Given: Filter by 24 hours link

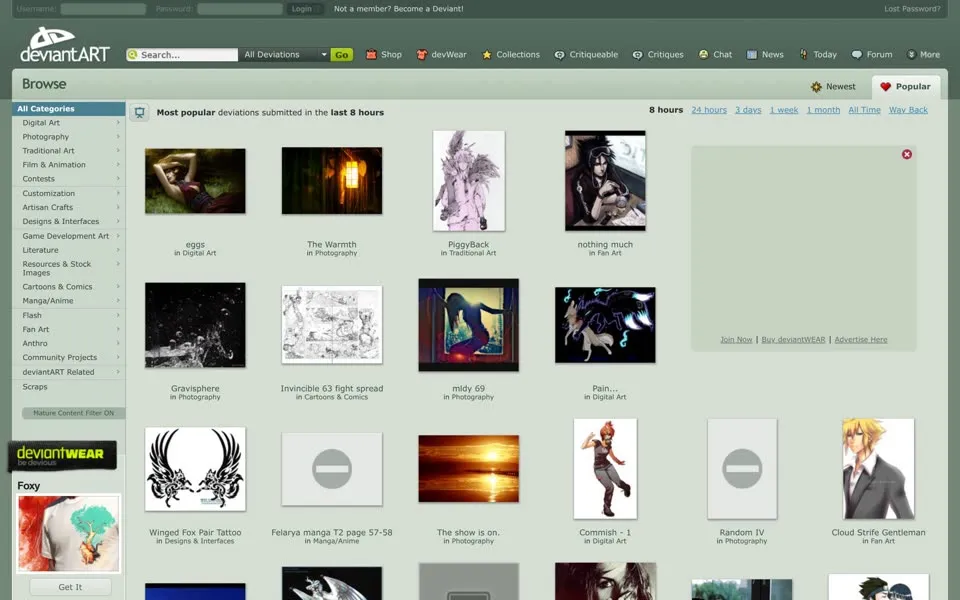Looking at the screenshot, I should pyautogui.click(x=709, y=110).
